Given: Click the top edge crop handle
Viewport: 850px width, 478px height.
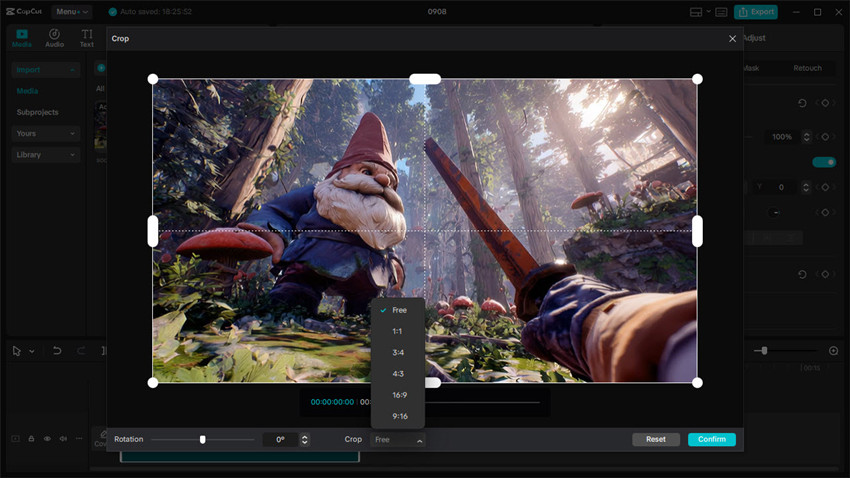Looking at the screenshot, I should click(425, 79).
